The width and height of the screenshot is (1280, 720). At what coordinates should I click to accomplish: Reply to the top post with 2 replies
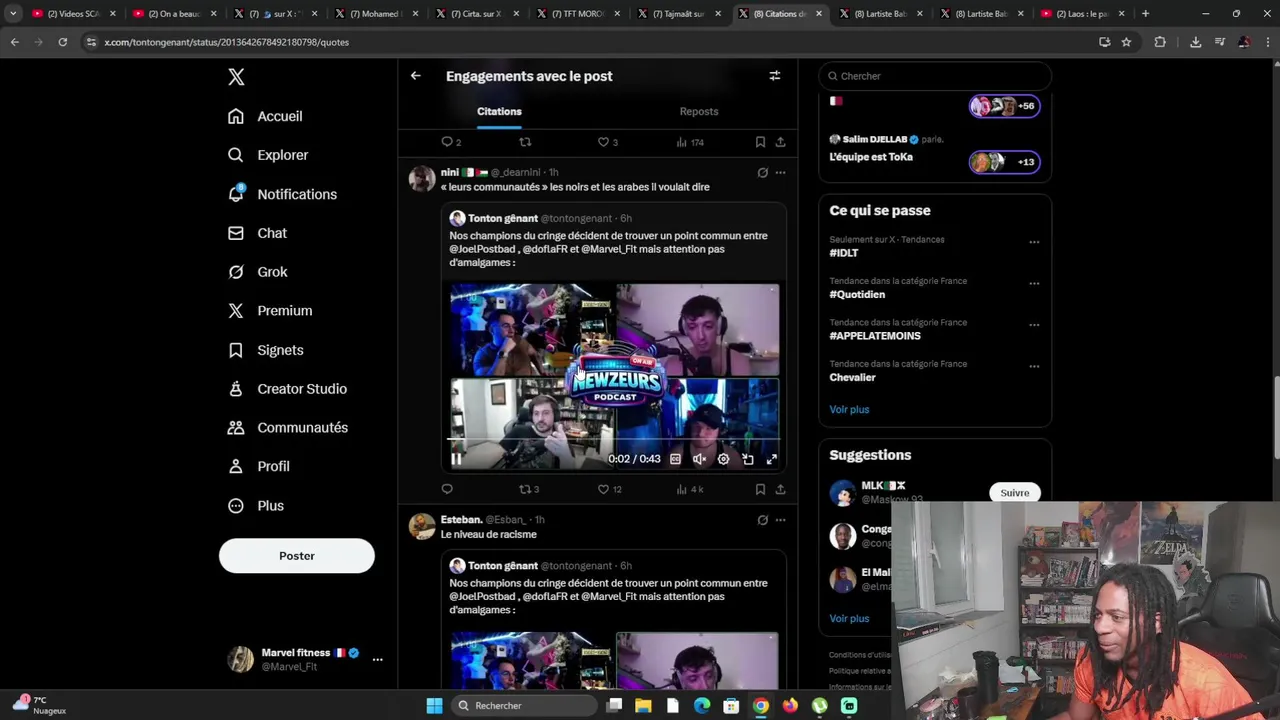pyautogui.click(x=451, y=142)
